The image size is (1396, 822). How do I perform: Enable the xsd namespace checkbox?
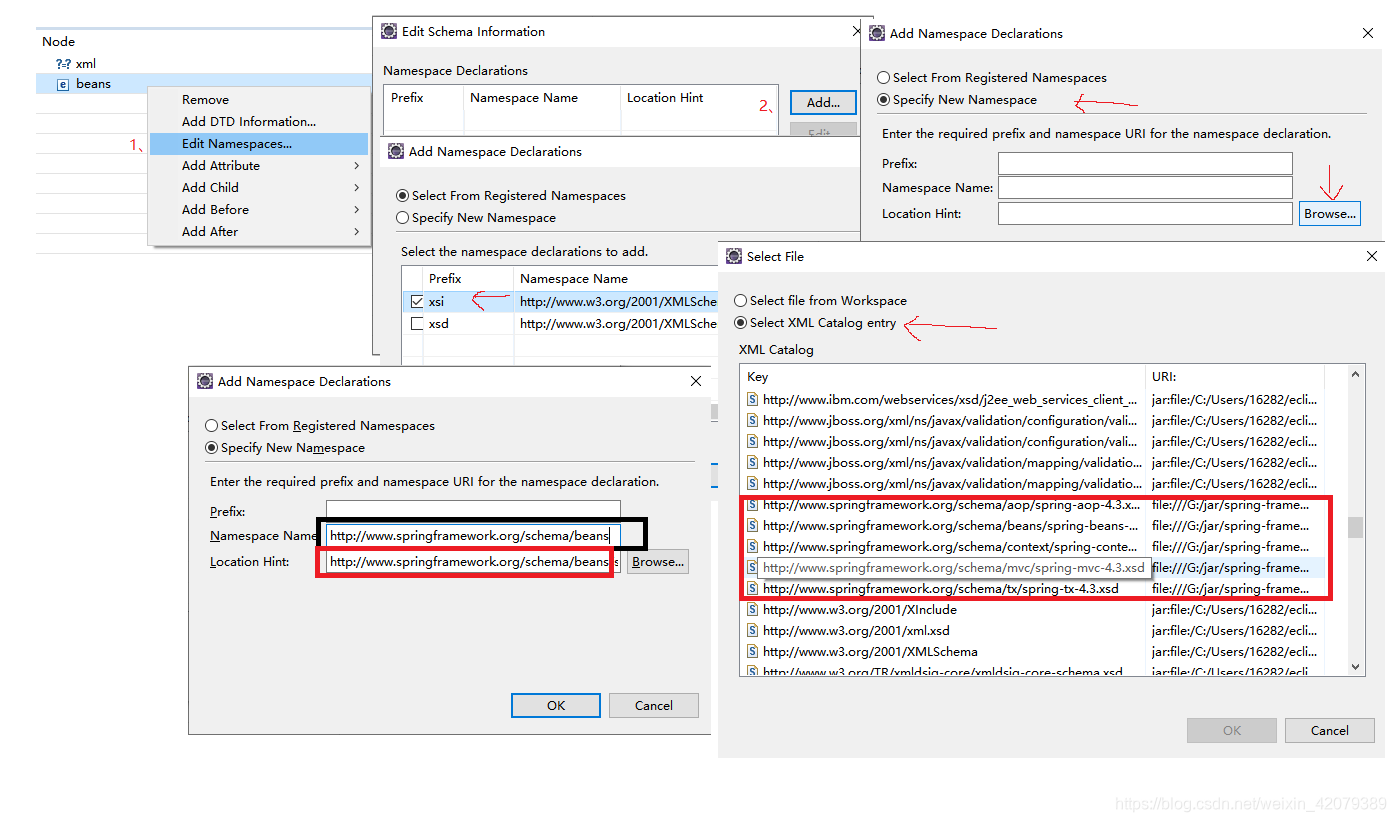pyautogui.click(x=417, y=324)
